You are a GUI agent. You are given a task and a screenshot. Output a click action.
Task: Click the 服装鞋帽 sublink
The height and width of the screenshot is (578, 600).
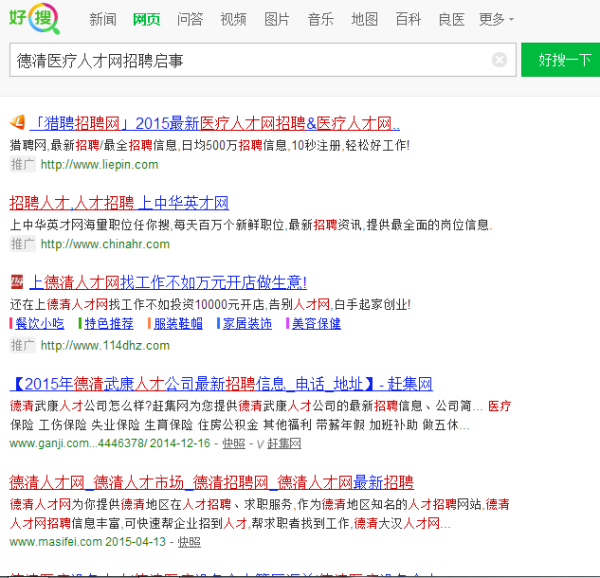click(178, 324)
